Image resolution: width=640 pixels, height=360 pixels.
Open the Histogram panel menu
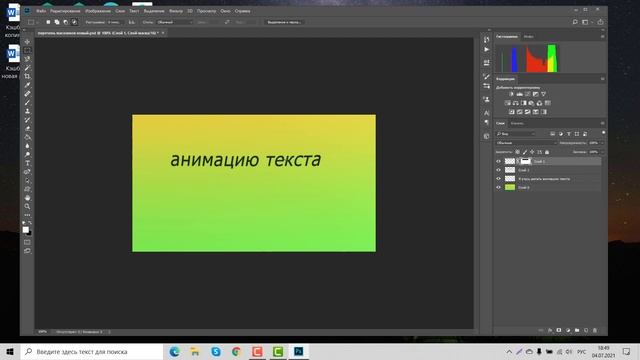[x=602, y=36]
